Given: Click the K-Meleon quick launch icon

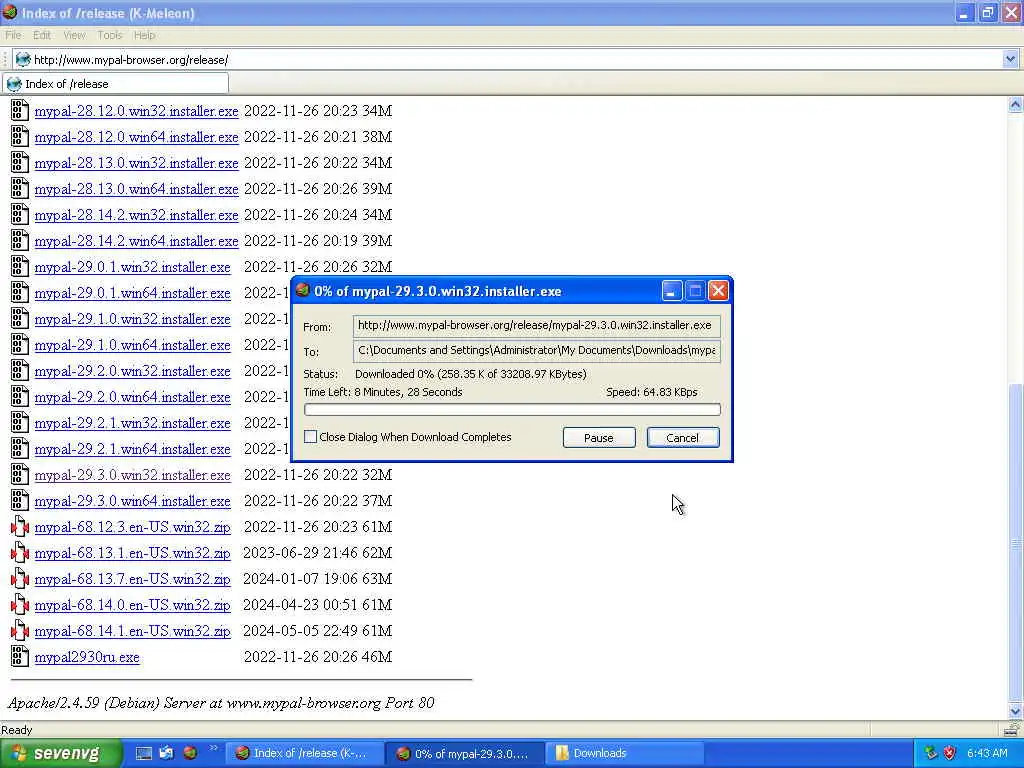Looking at the screenshot, I should [190, 753].
